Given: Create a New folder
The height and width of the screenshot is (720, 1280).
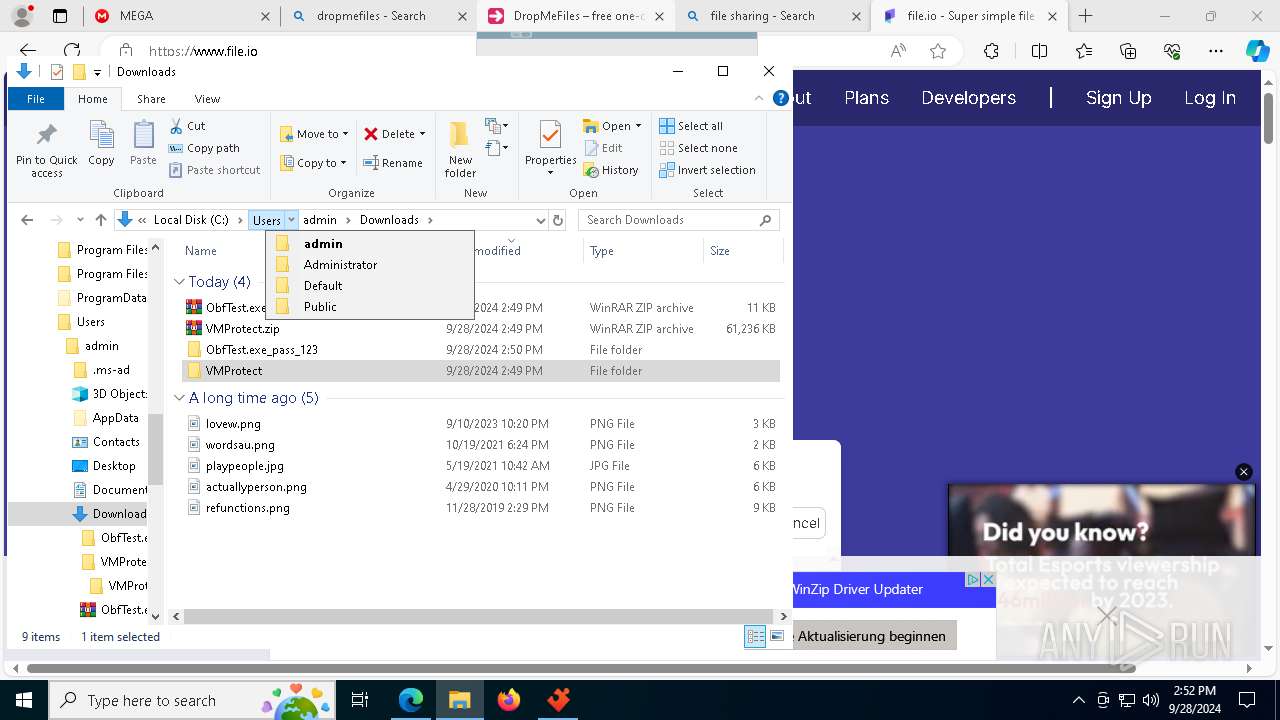Looking at the screenshot, I should pos(460,149).
